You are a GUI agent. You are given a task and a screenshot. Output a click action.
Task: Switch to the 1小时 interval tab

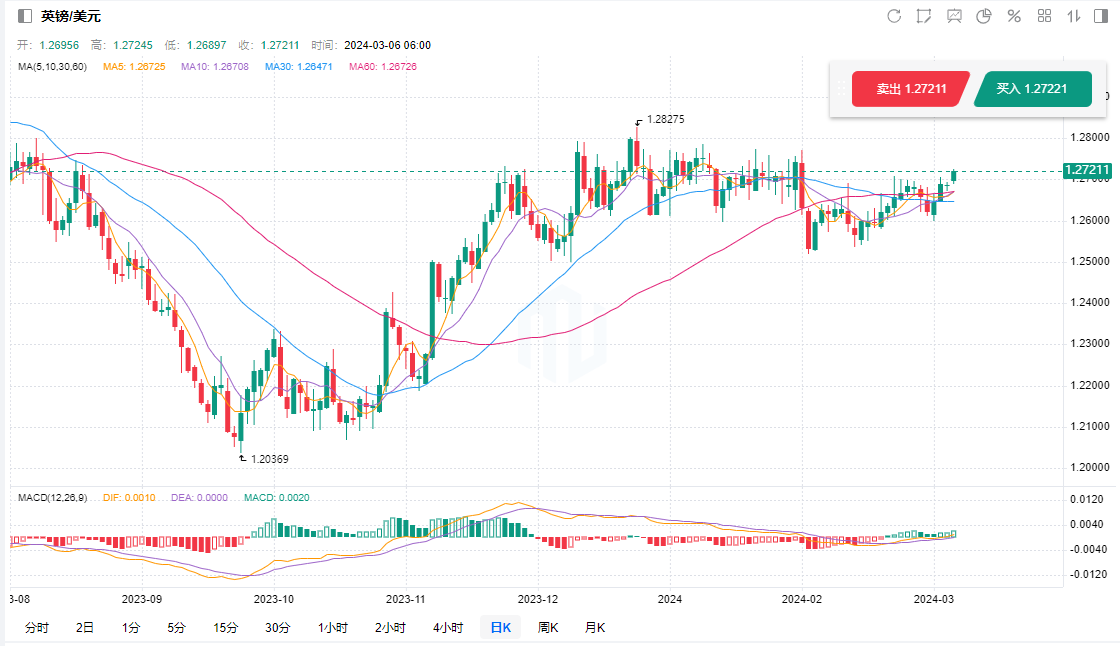click(333, 628)
